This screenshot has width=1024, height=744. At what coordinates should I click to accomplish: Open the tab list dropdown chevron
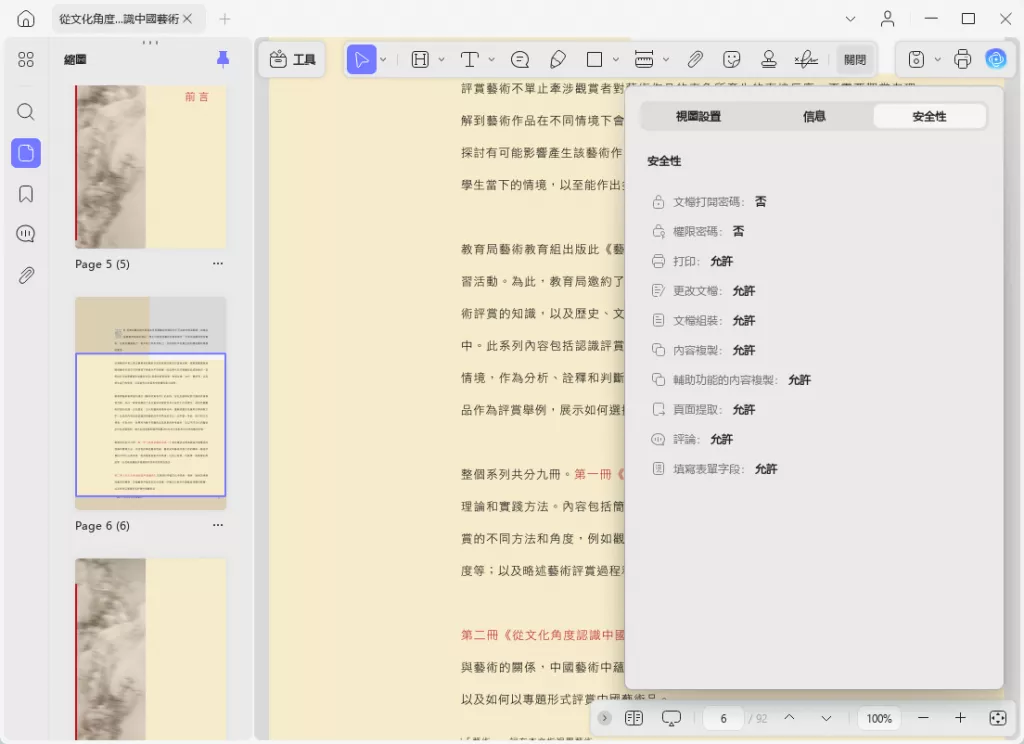point(850,19)
